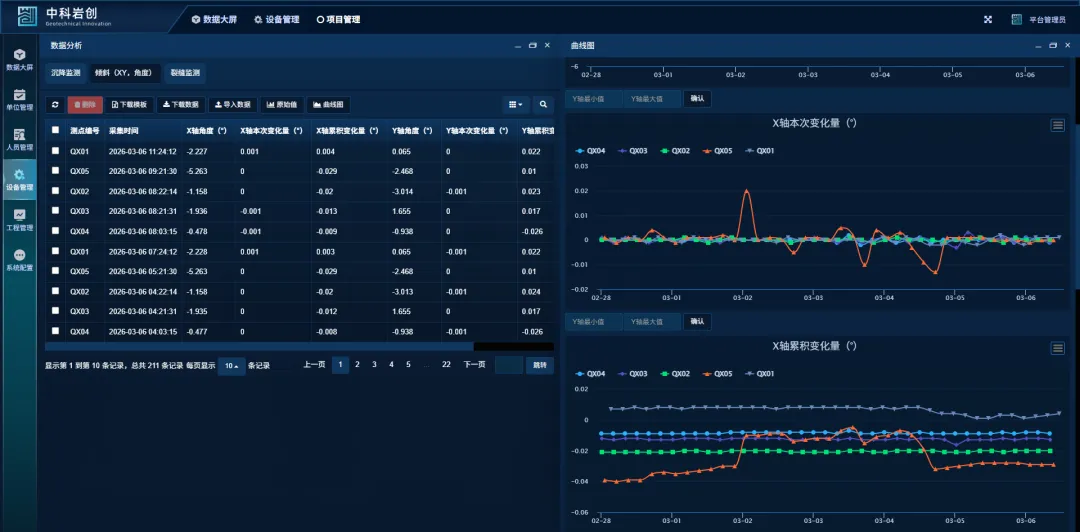Click the fullscreen icon in the top bar
The height and width of the screenshot is (532, 1080).
[x=988, y=19]
